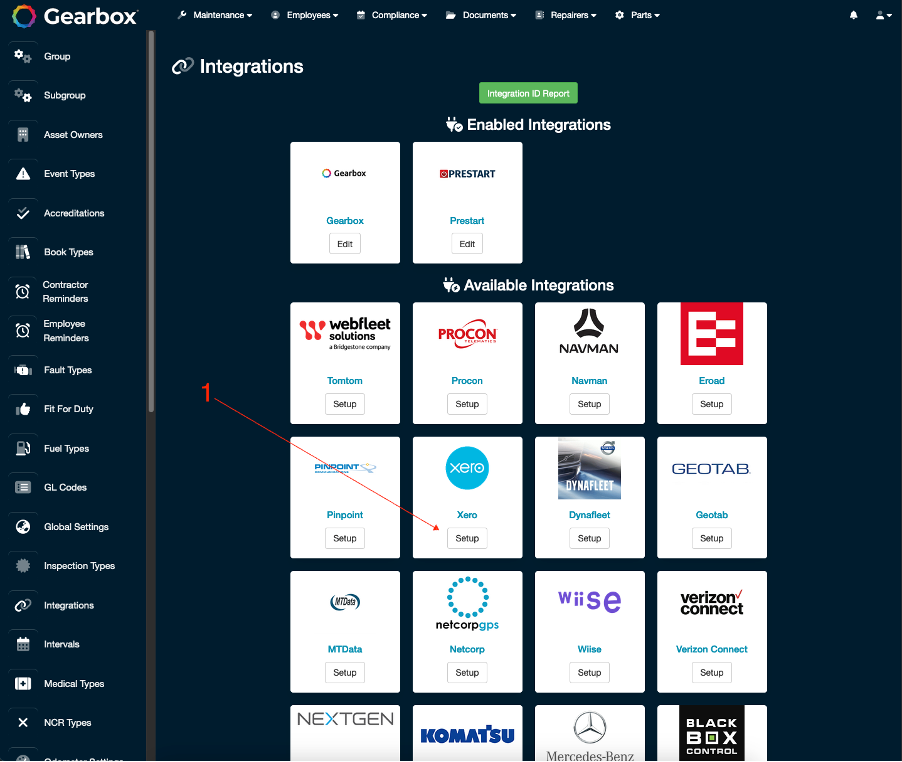
Task: Select Accreditations in the sidebar
Action: 75,213
